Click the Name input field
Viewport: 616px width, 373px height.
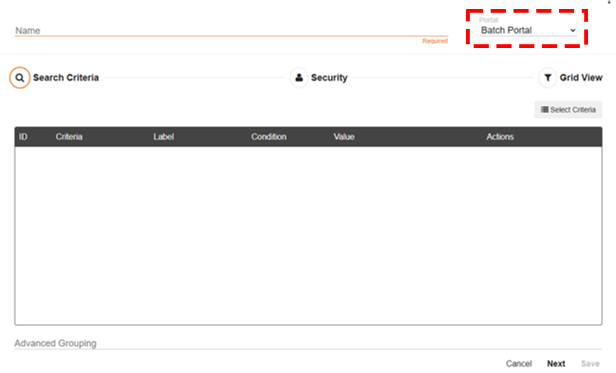coord(231,30)
